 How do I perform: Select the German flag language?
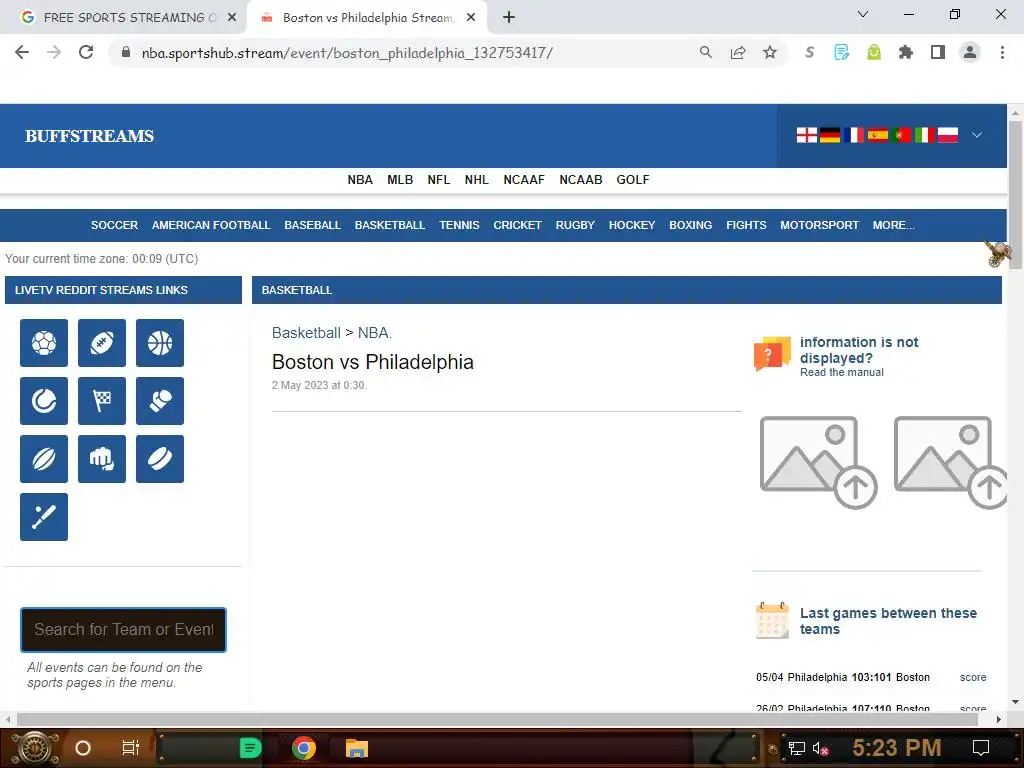coord(830,135)
